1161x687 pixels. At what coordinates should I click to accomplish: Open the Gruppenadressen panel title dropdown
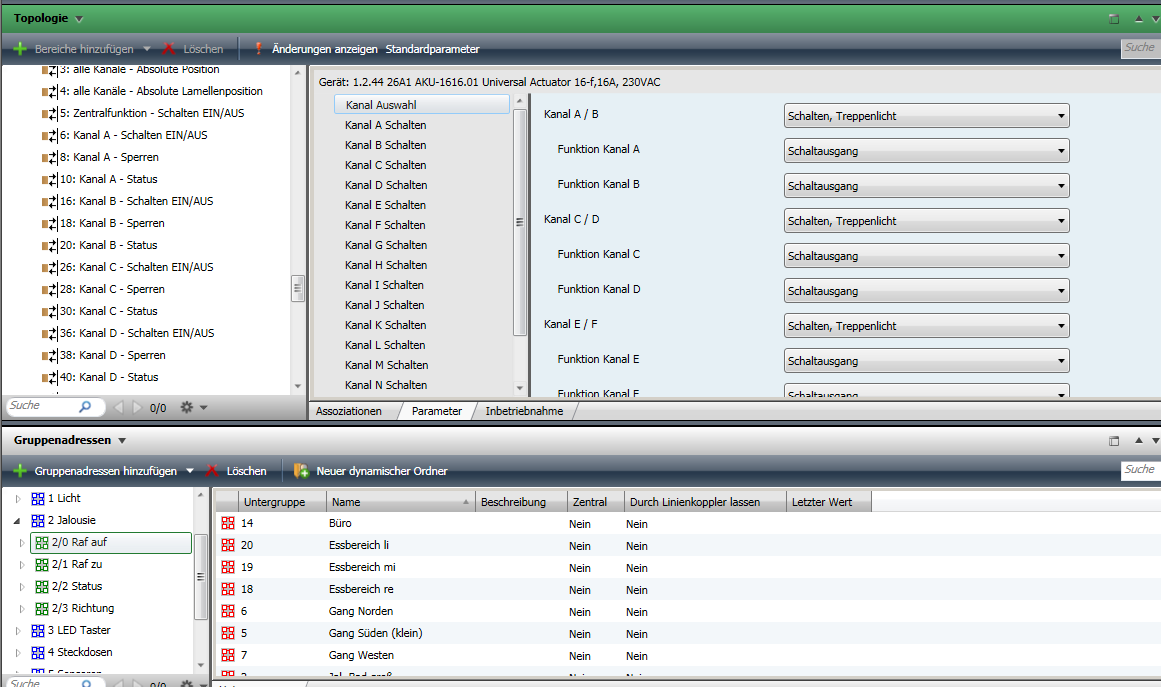coord(122,441)
